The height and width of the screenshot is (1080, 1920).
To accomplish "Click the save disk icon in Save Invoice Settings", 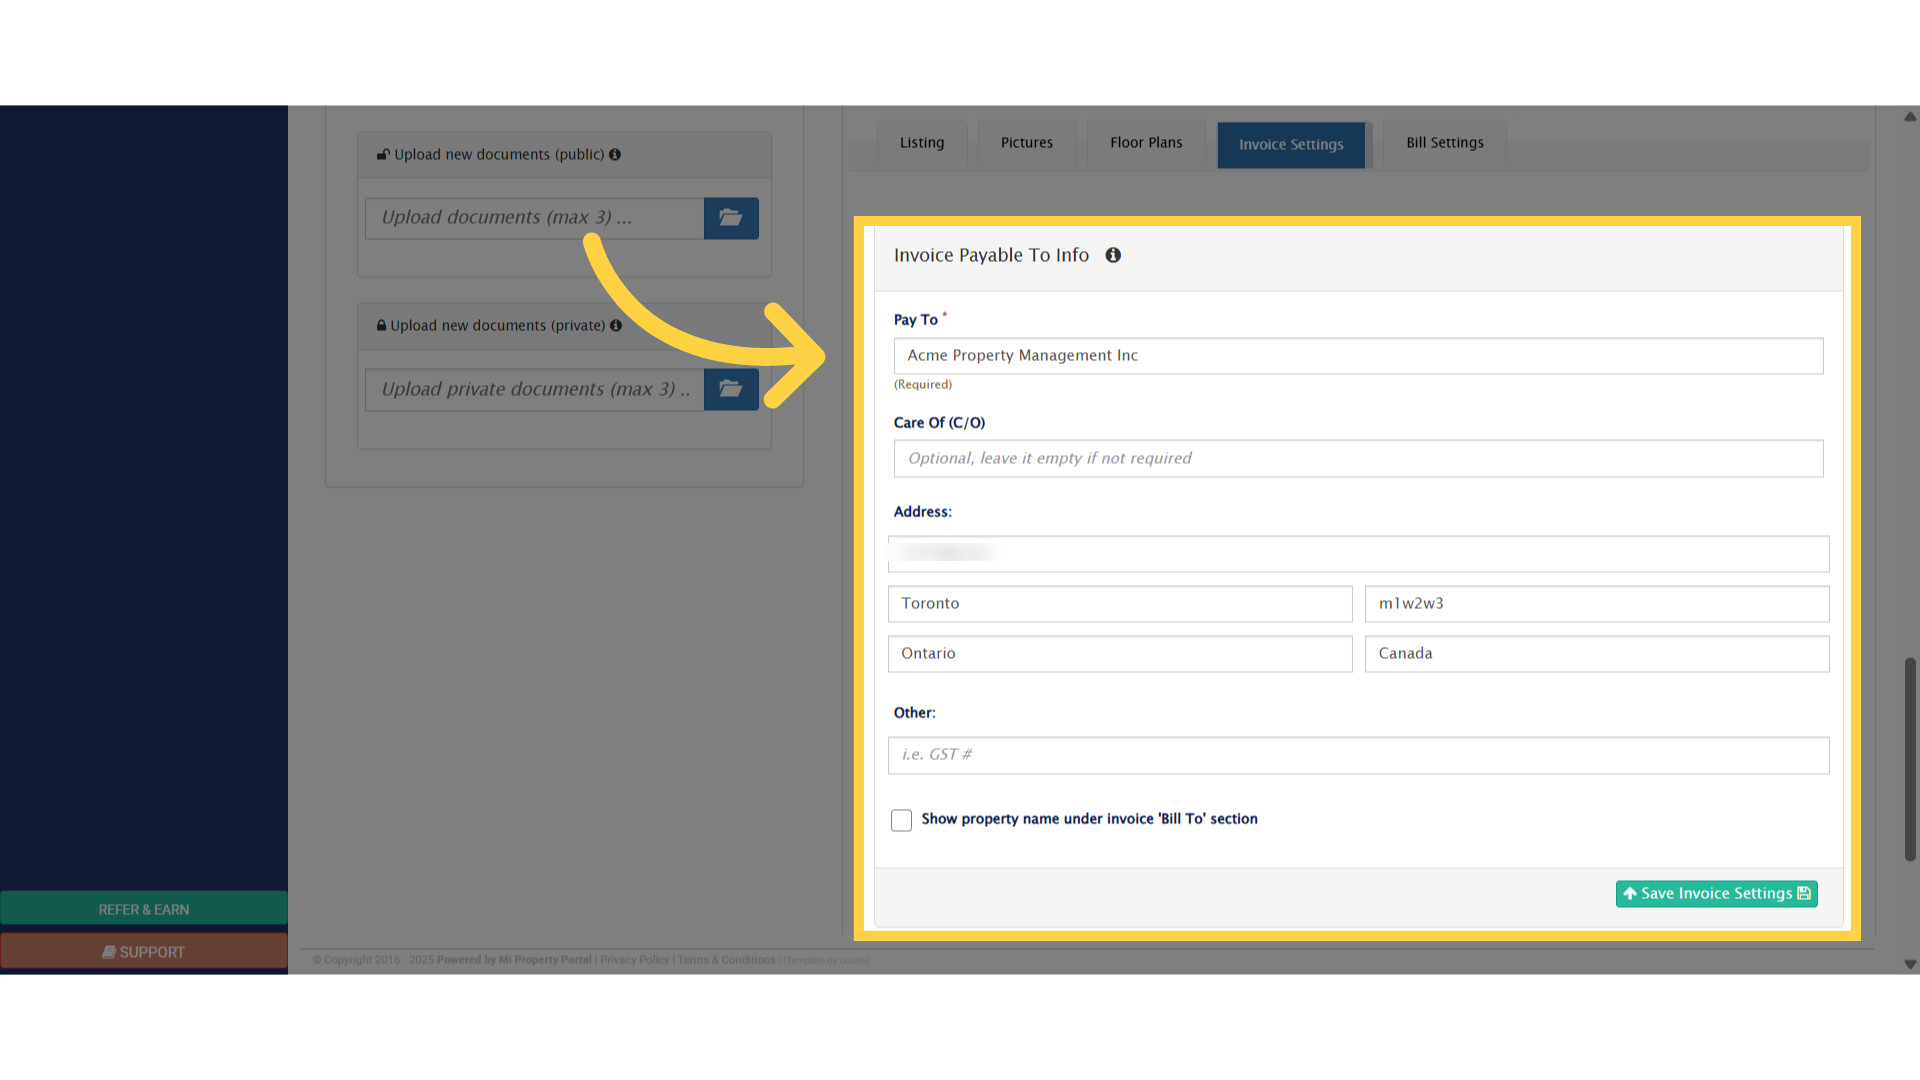I will click(1803, 893).
